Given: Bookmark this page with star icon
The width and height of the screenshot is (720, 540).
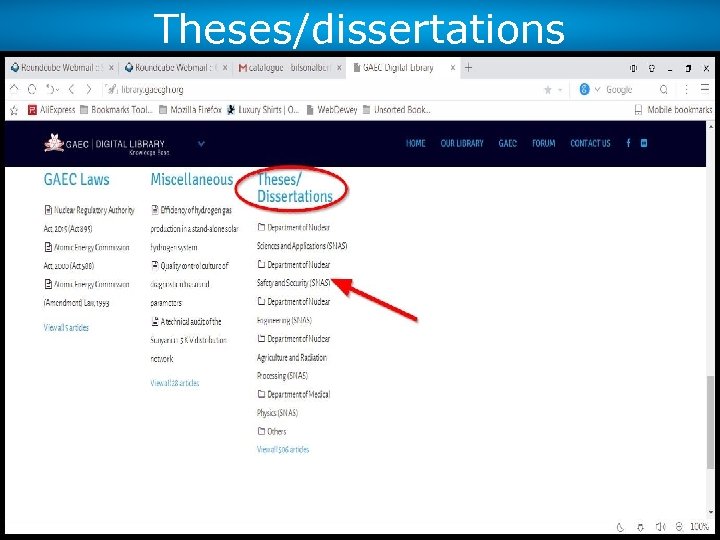Looking at the screenshot, I should 547,90.
